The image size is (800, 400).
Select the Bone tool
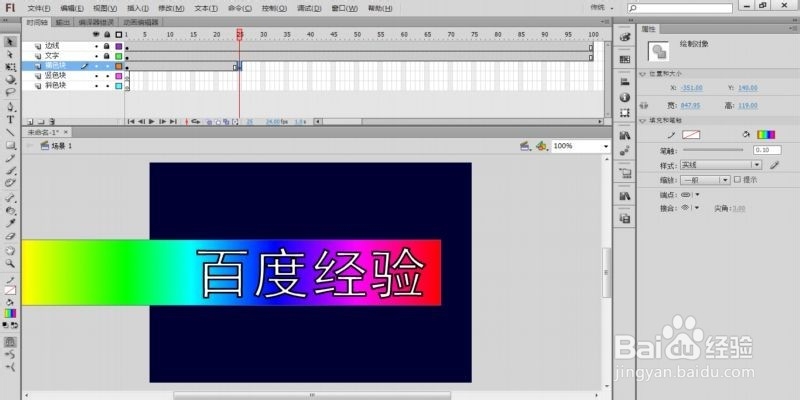click(10, 198)
